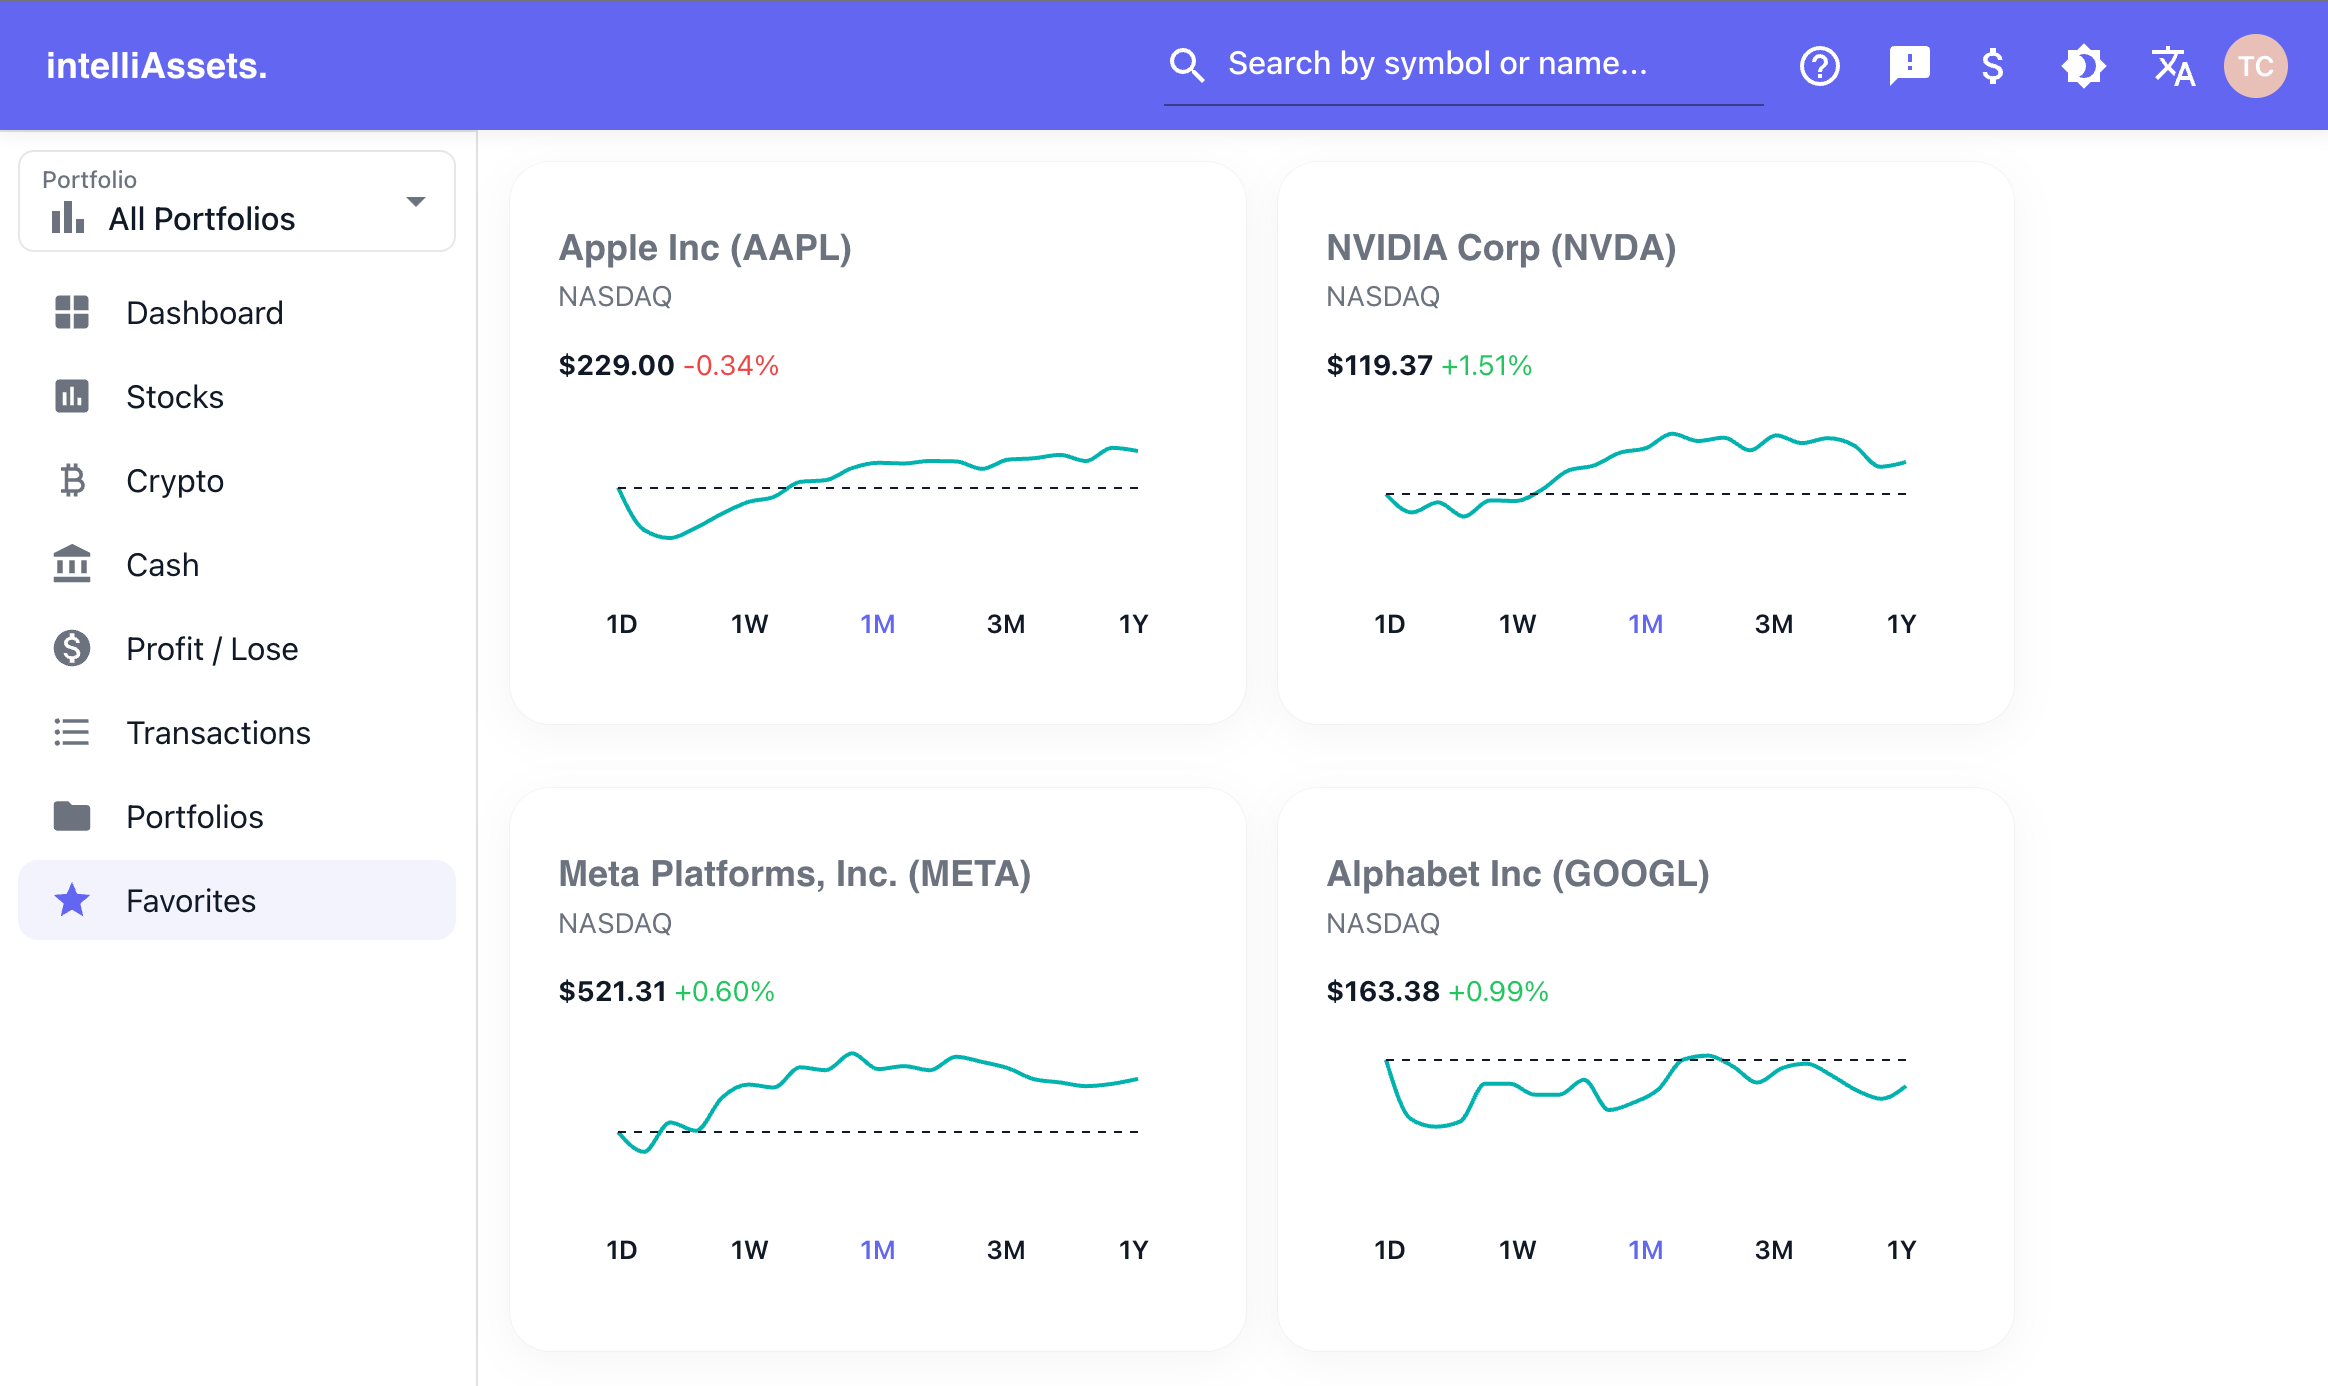Click the intelliAssets logo link

pyautogui.click(x=157, y=66)
